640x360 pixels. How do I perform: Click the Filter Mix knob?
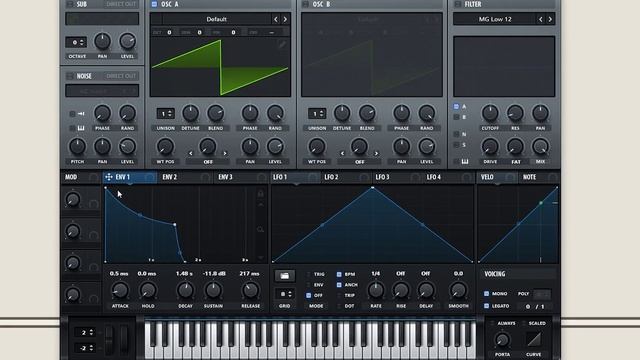pyautogui.click(x=540, y=147)
